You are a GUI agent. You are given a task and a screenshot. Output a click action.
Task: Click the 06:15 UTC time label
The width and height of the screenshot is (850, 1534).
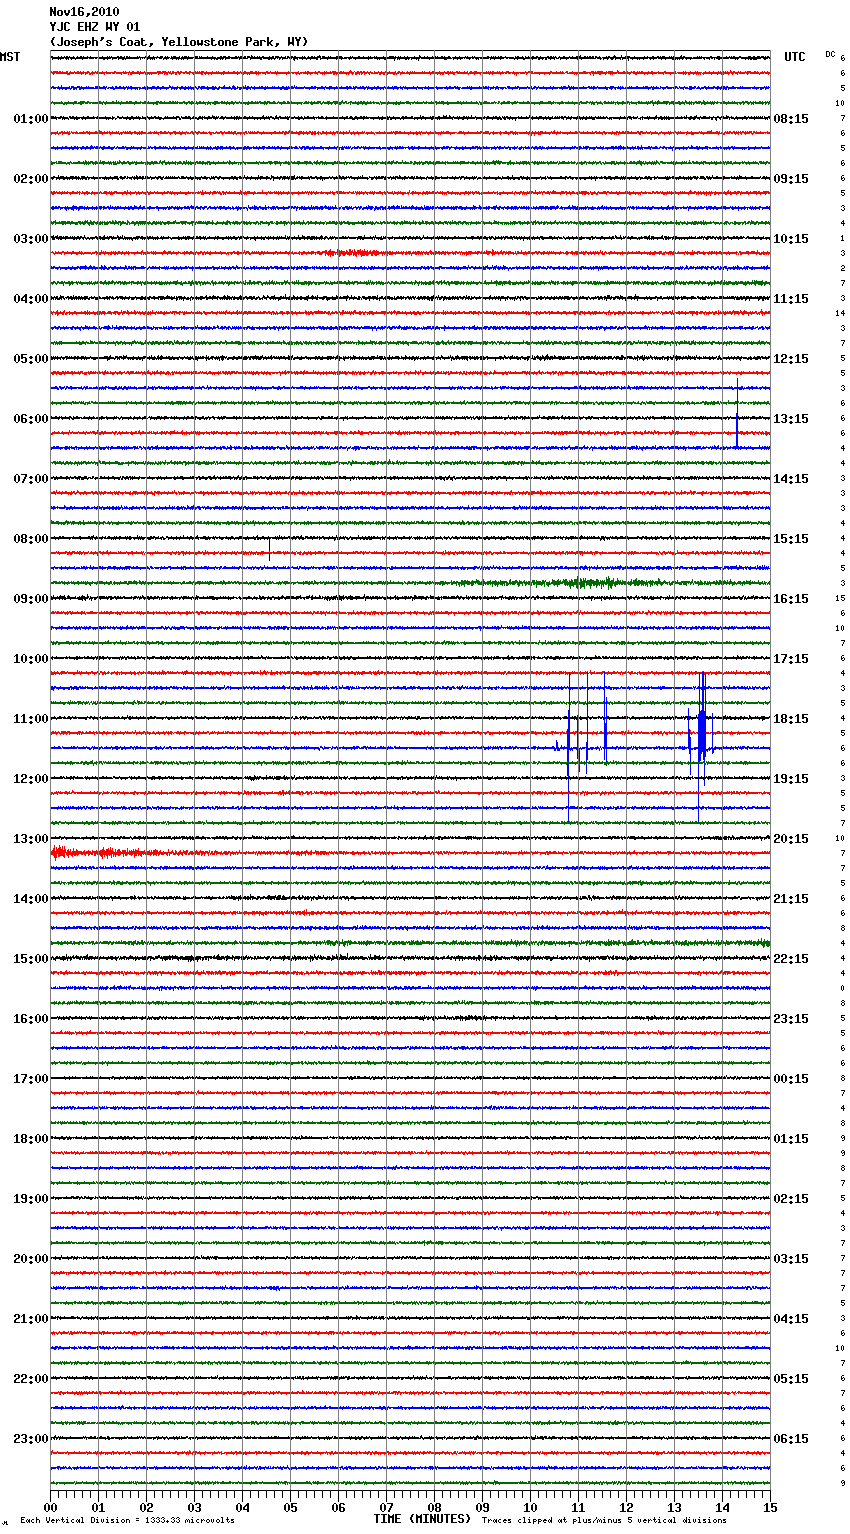click(x=791, y=1439)
